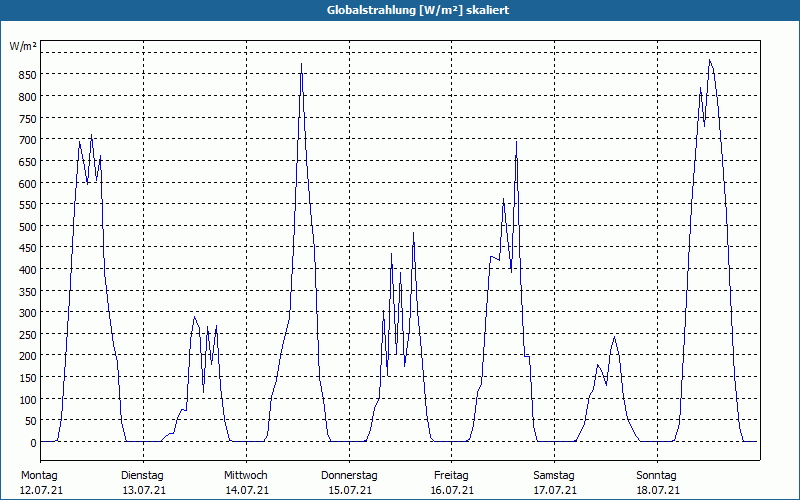Click the 300 y-axis value
Viewport: 800px width, 500px height.
27,312
